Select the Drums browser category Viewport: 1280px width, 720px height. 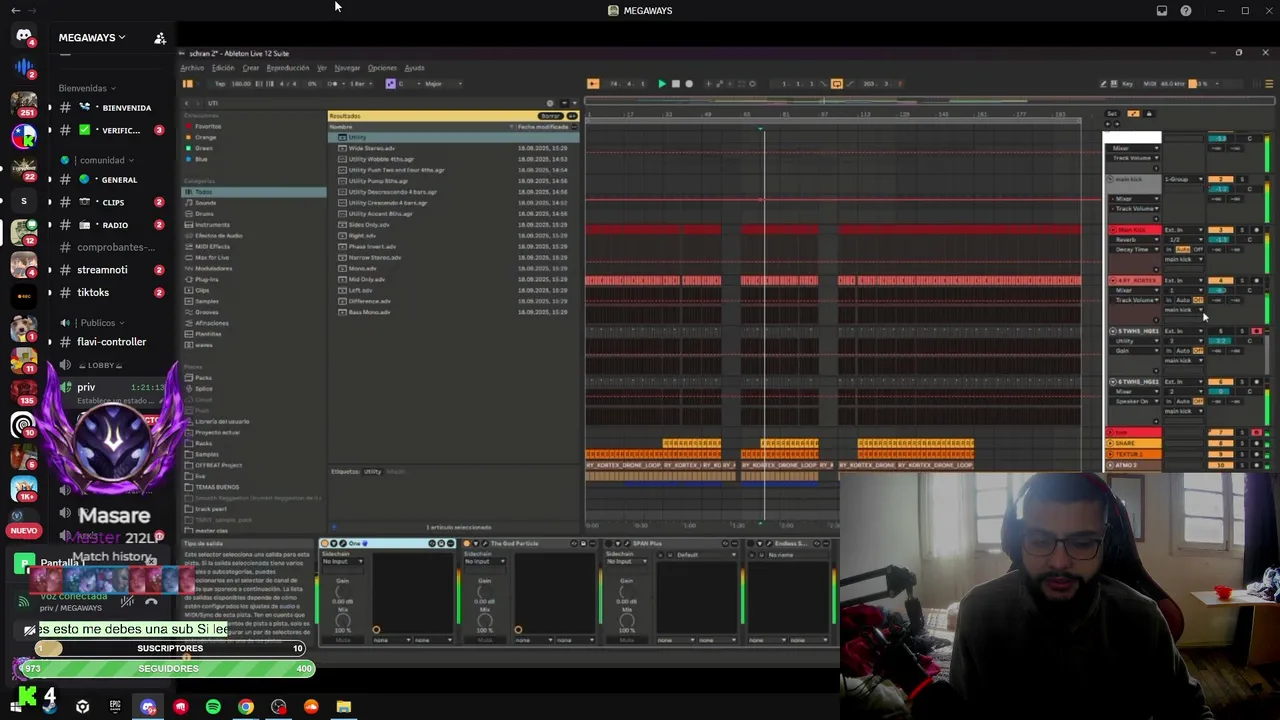click(204, 214)
